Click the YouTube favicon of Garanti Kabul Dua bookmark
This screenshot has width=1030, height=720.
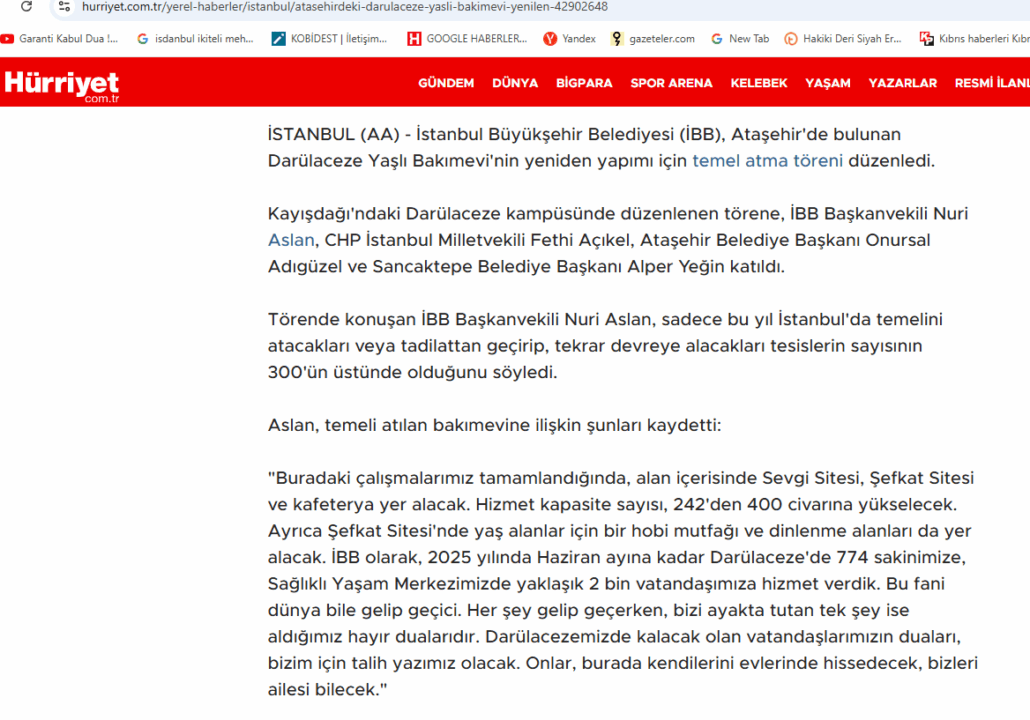tap(7, 39)
